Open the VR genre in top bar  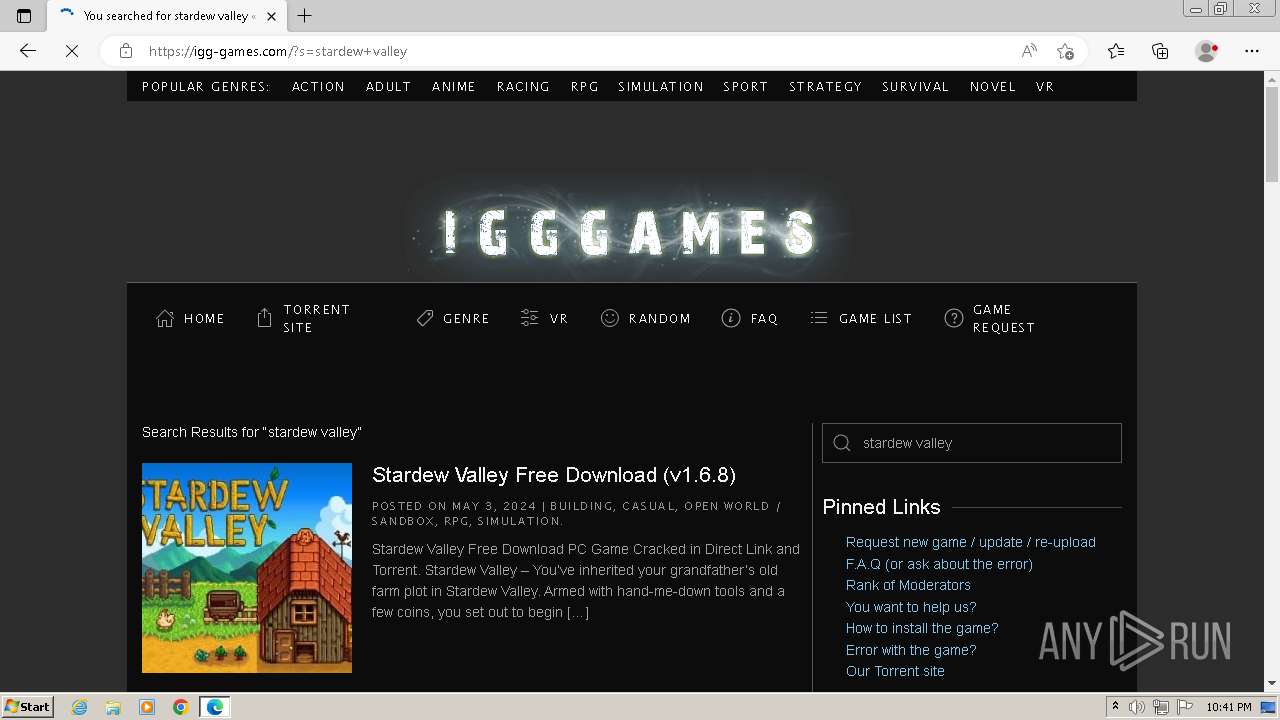[x=1045, y=86]
